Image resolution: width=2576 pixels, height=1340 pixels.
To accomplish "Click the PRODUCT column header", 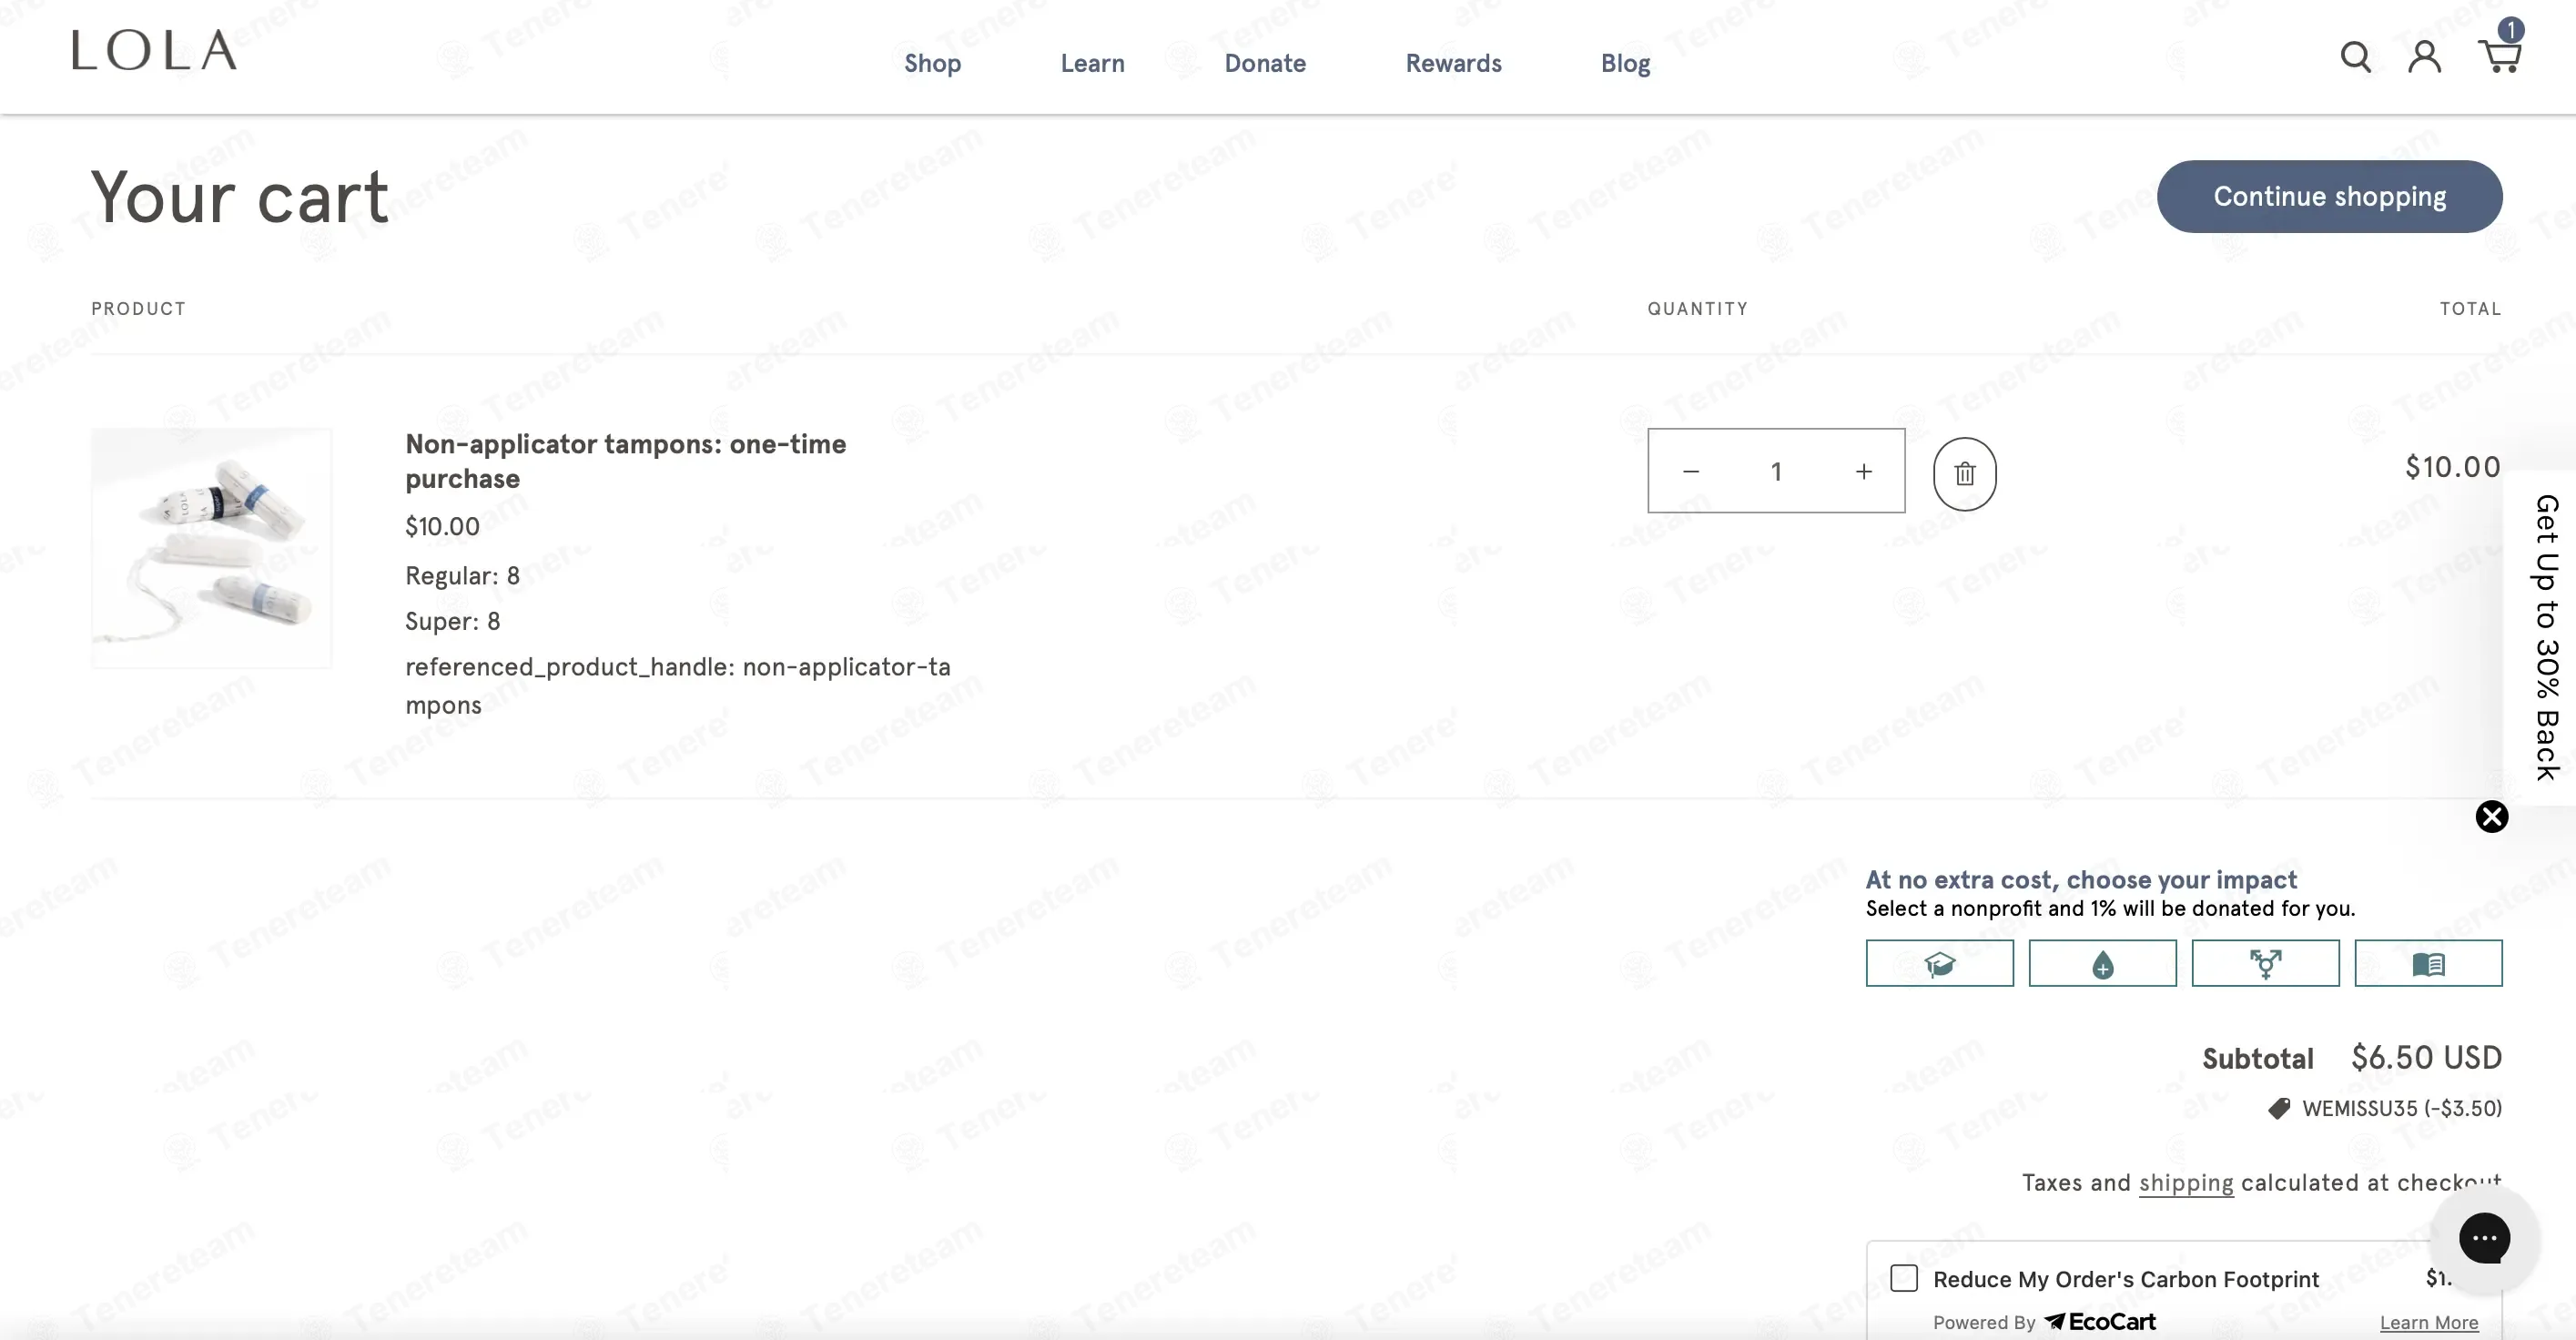I will point(138,308).
